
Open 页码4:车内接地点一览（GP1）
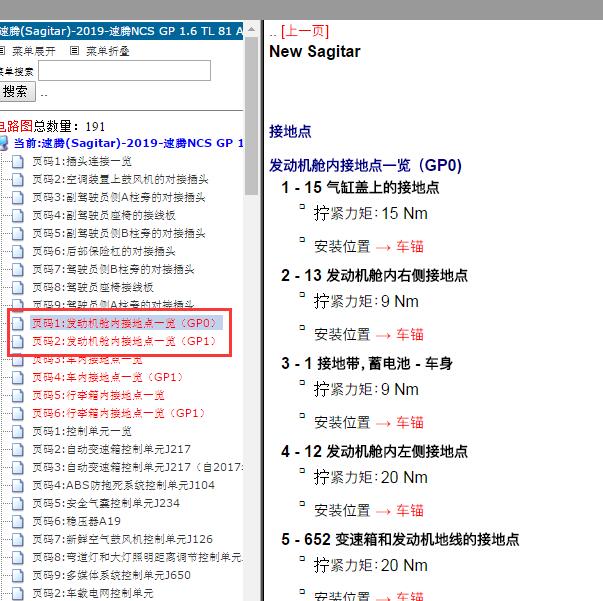click(108, 377)
